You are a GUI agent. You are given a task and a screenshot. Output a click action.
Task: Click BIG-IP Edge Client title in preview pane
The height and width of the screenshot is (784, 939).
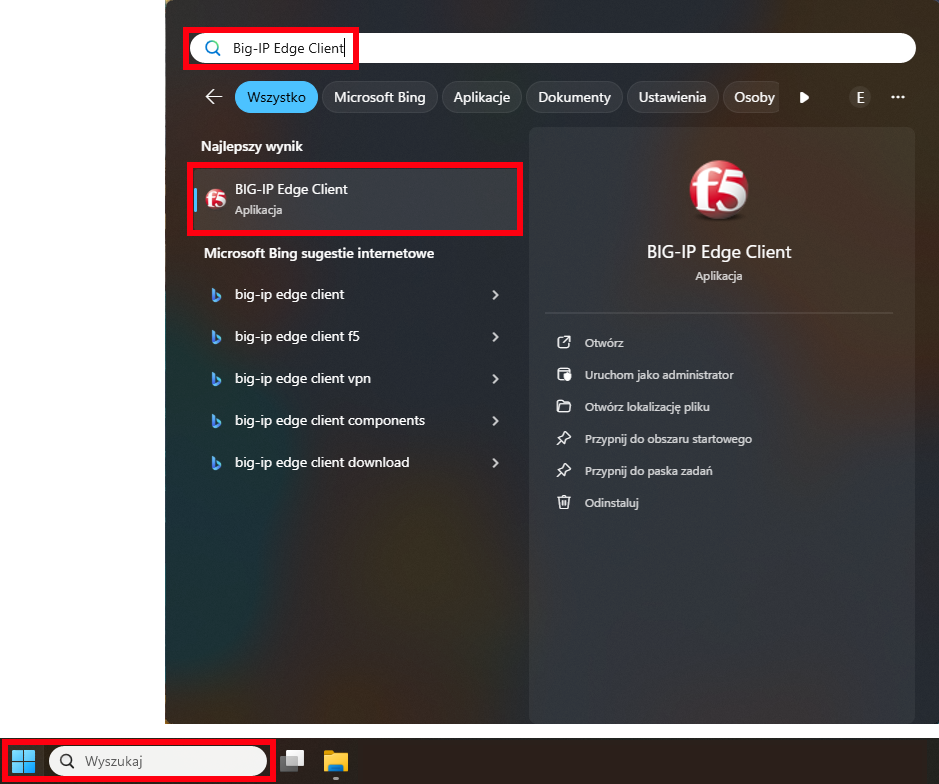[x=719, y=252]
